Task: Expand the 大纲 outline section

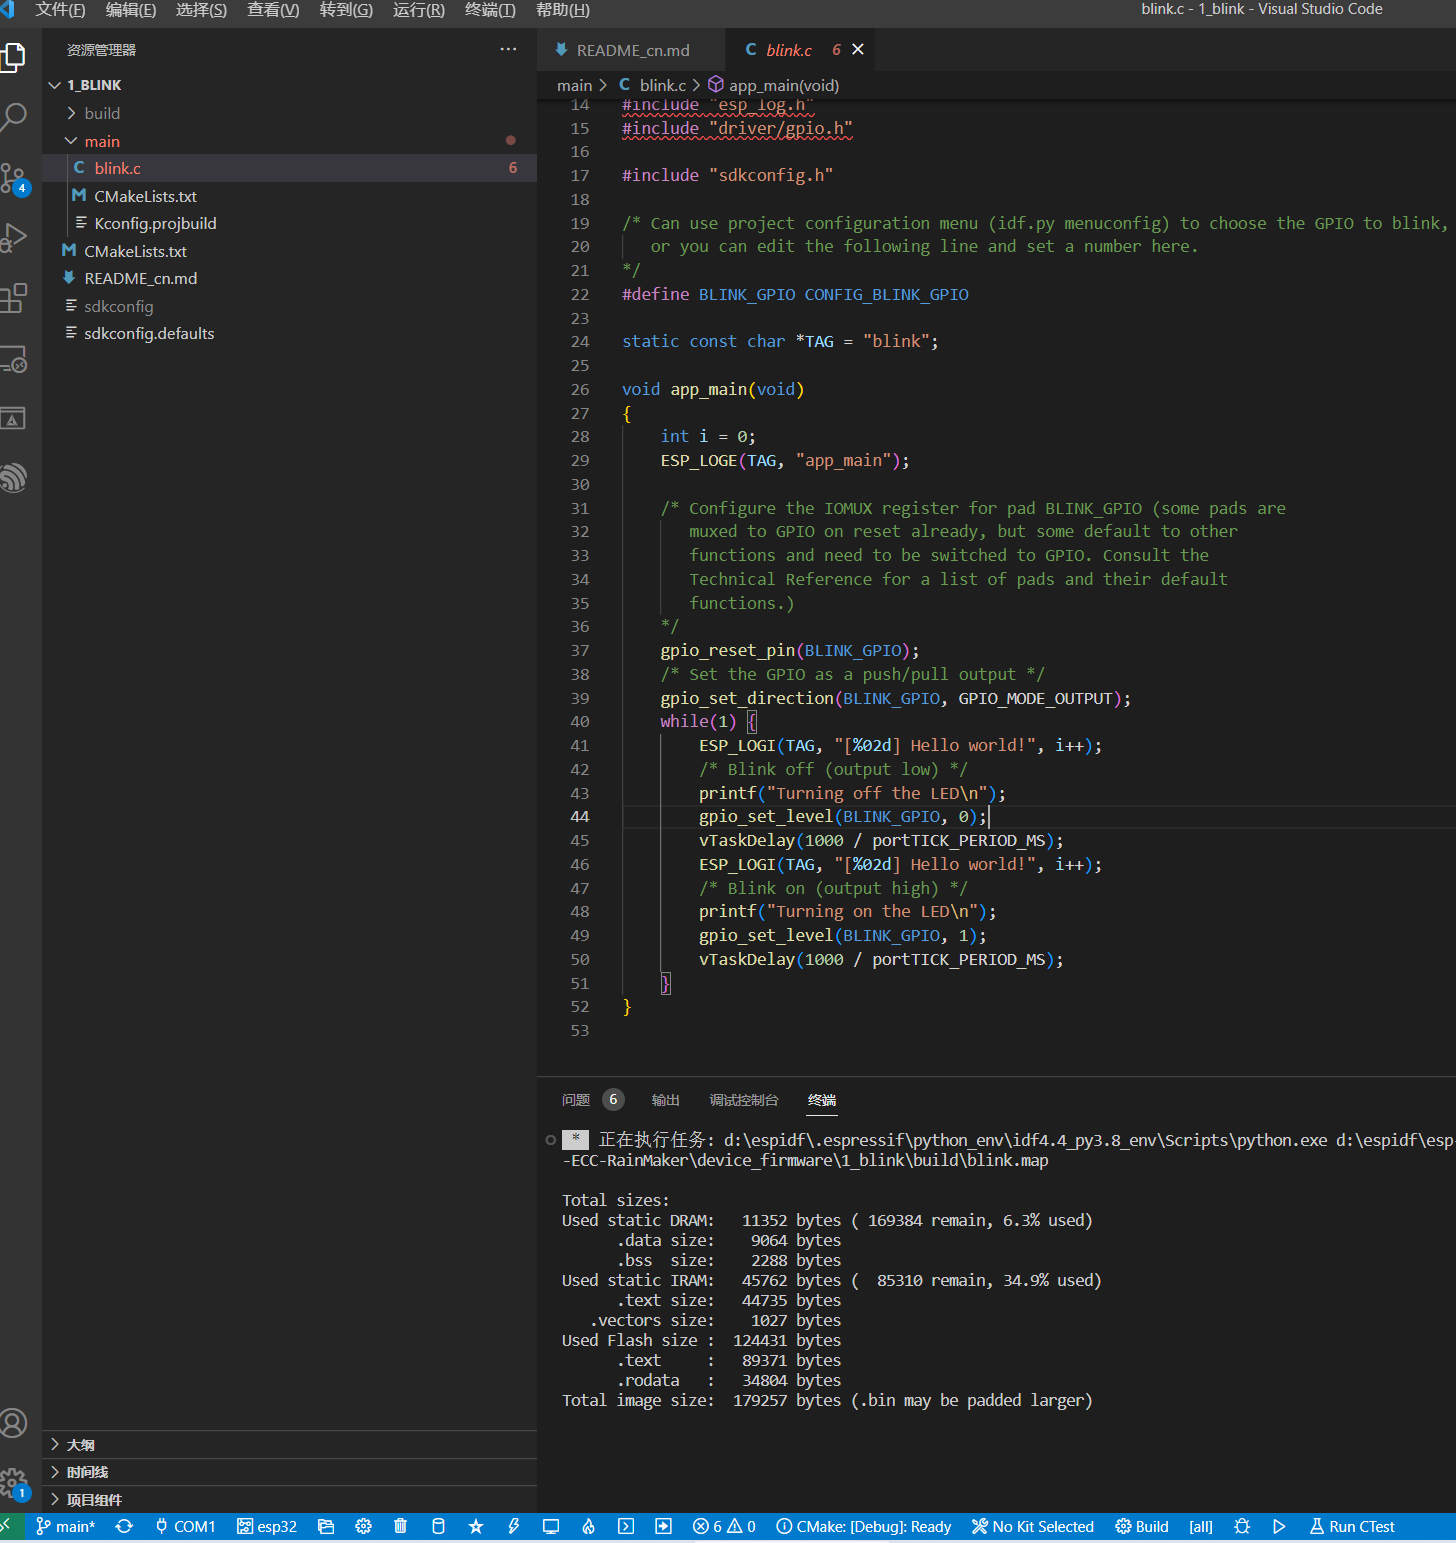Action: click(x=290, y=1445)
